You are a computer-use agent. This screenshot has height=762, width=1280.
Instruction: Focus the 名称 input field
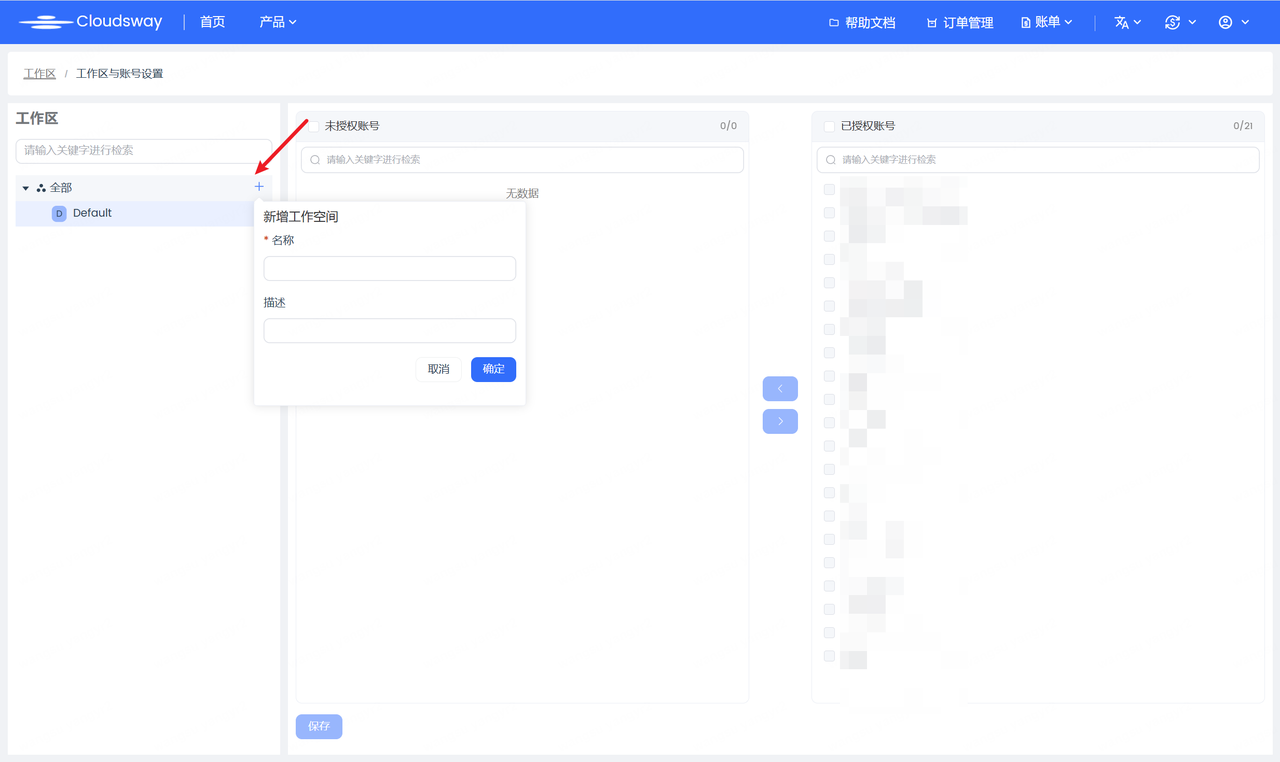(389, 268)
